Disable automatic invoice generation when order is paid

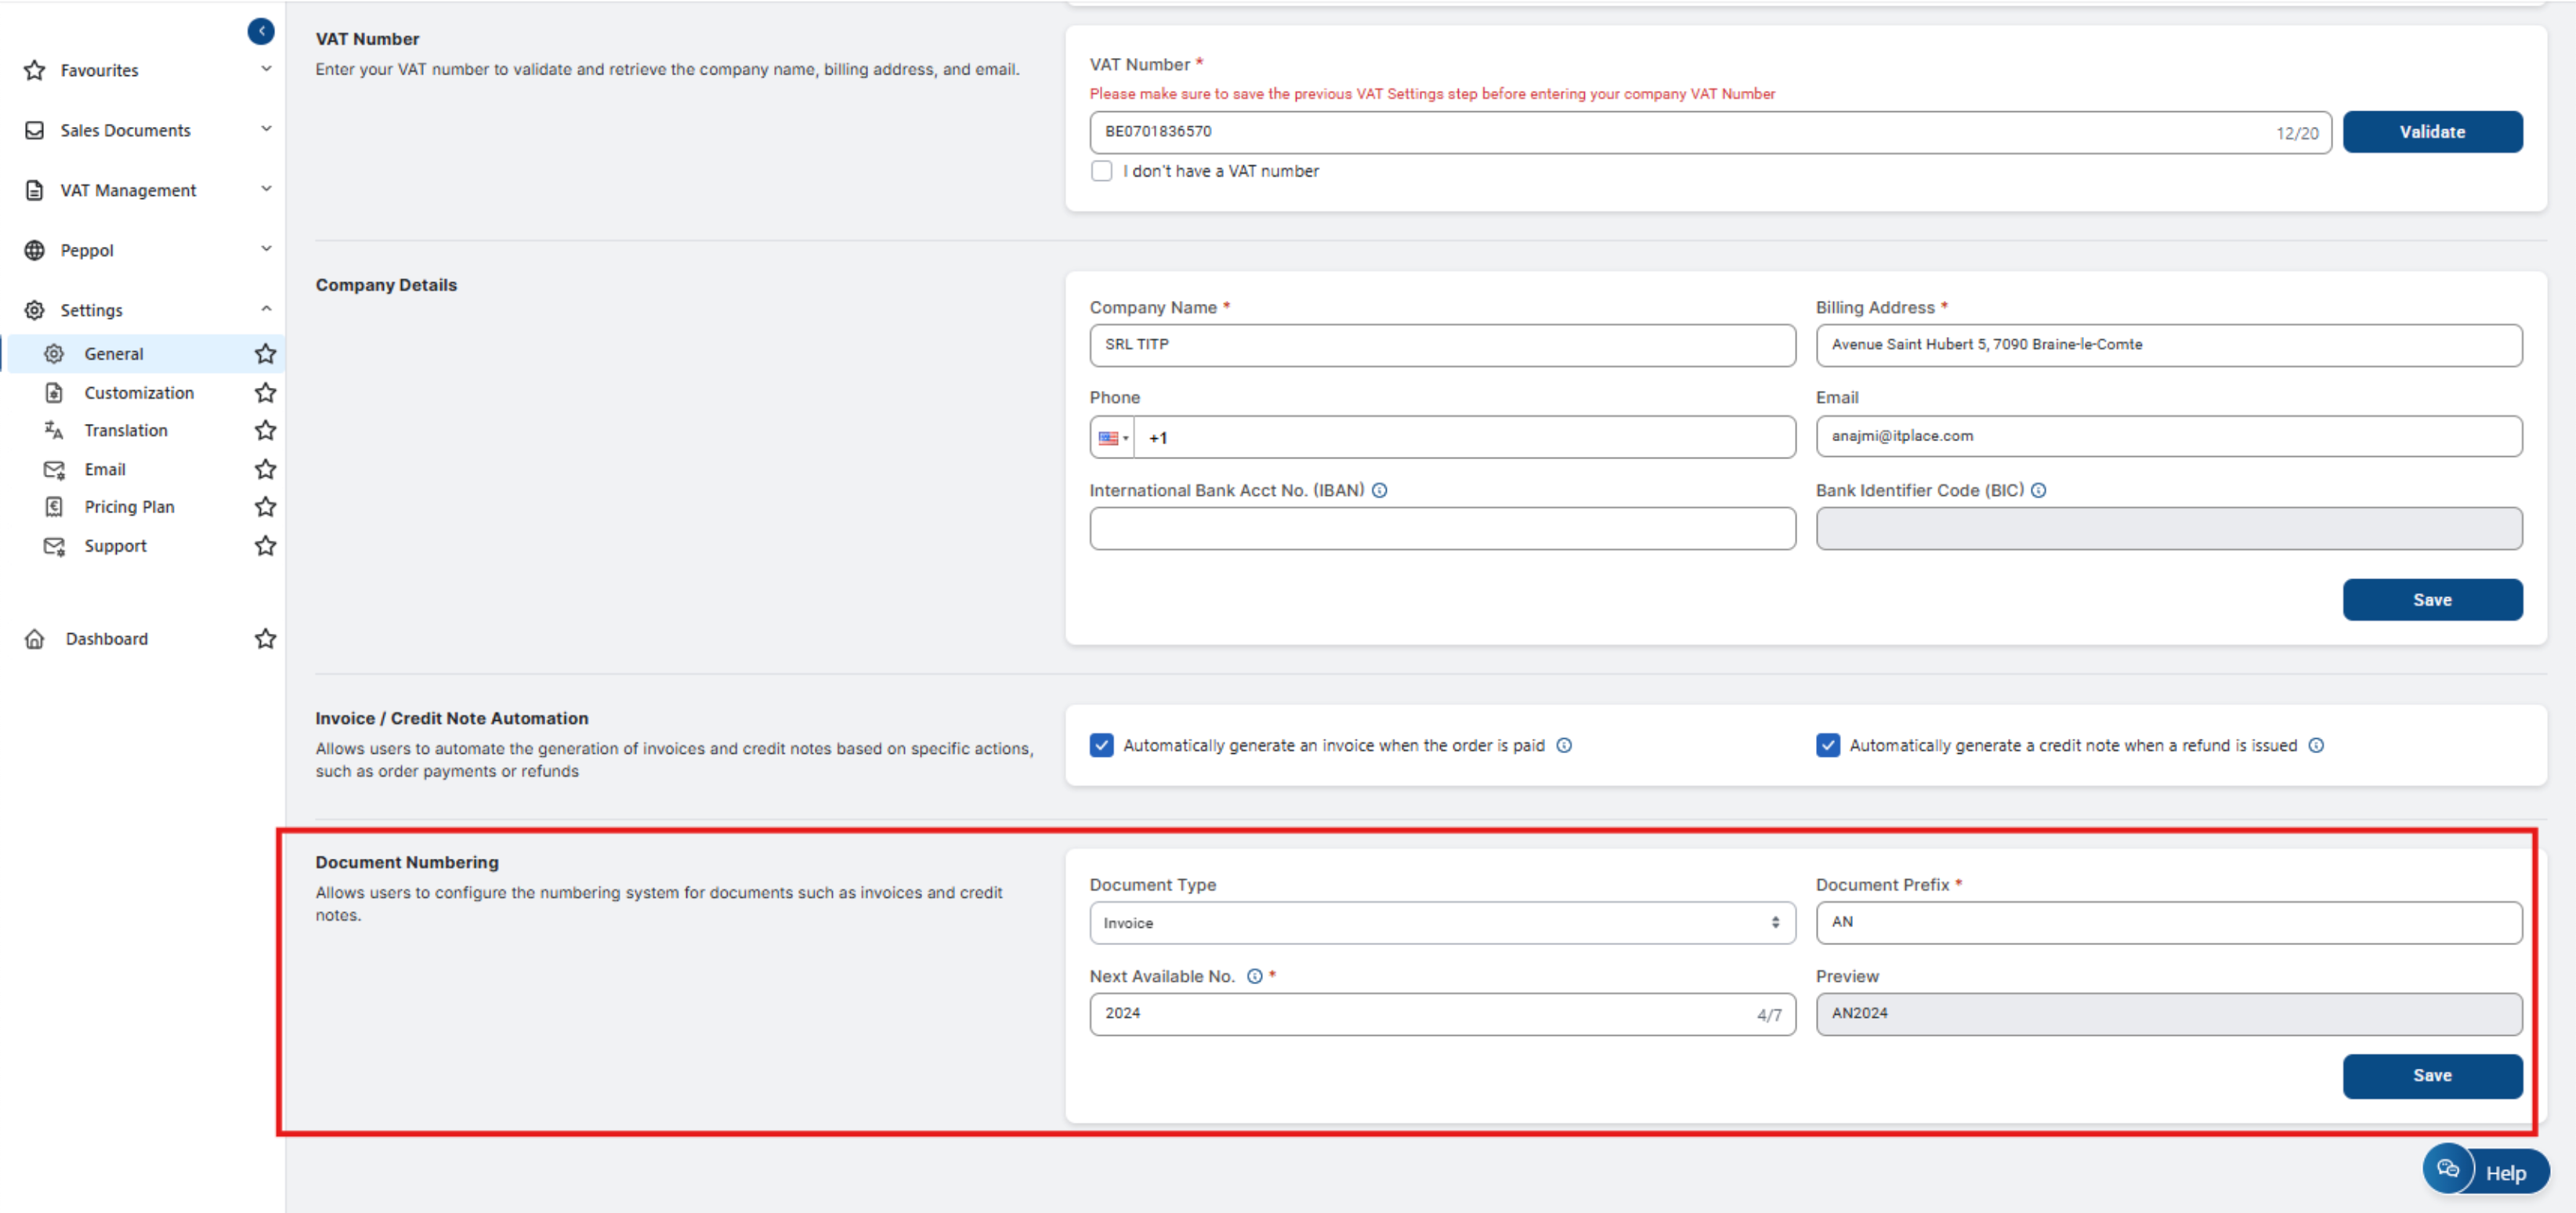[x=1102, y=746]
